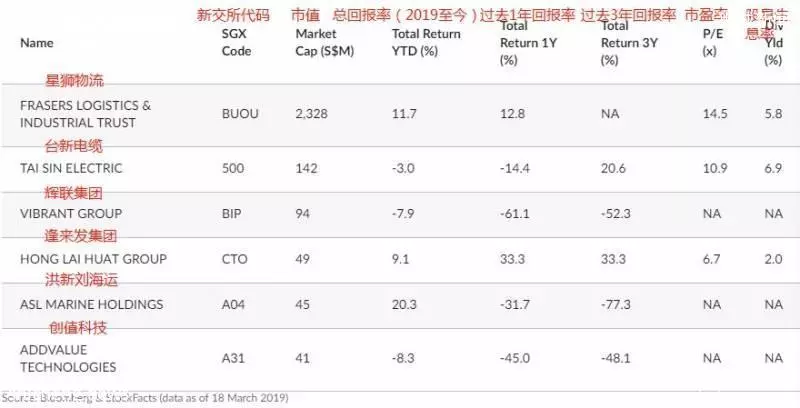Select the CTO stock code cell
Screen dimensions: 800x408
pos(235,259)
